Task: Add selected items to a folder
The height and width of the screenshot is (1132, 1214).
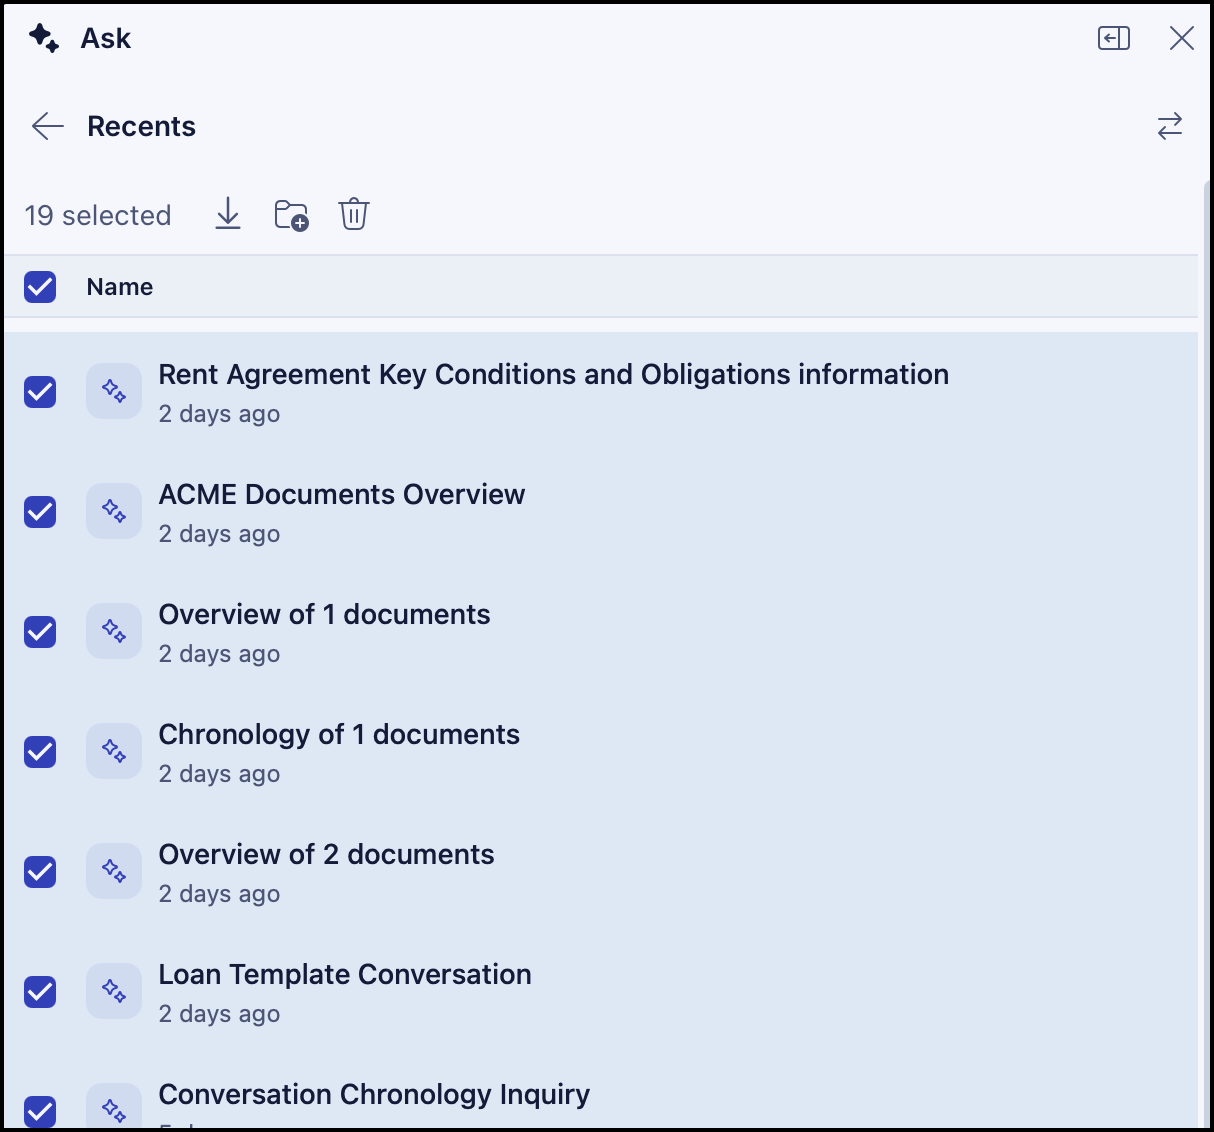Action: (291, 215)
